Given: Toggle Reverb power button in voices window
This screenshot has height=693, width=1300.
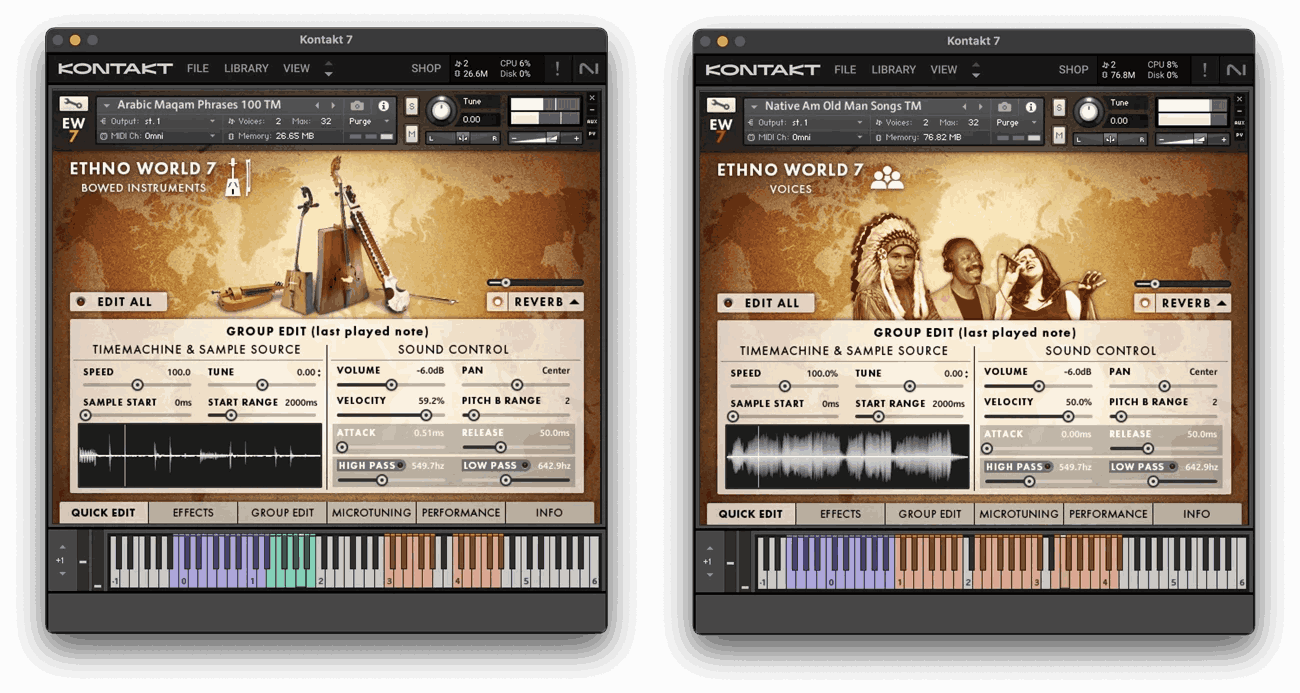Looking at the screenshot, I should 1145,303.
